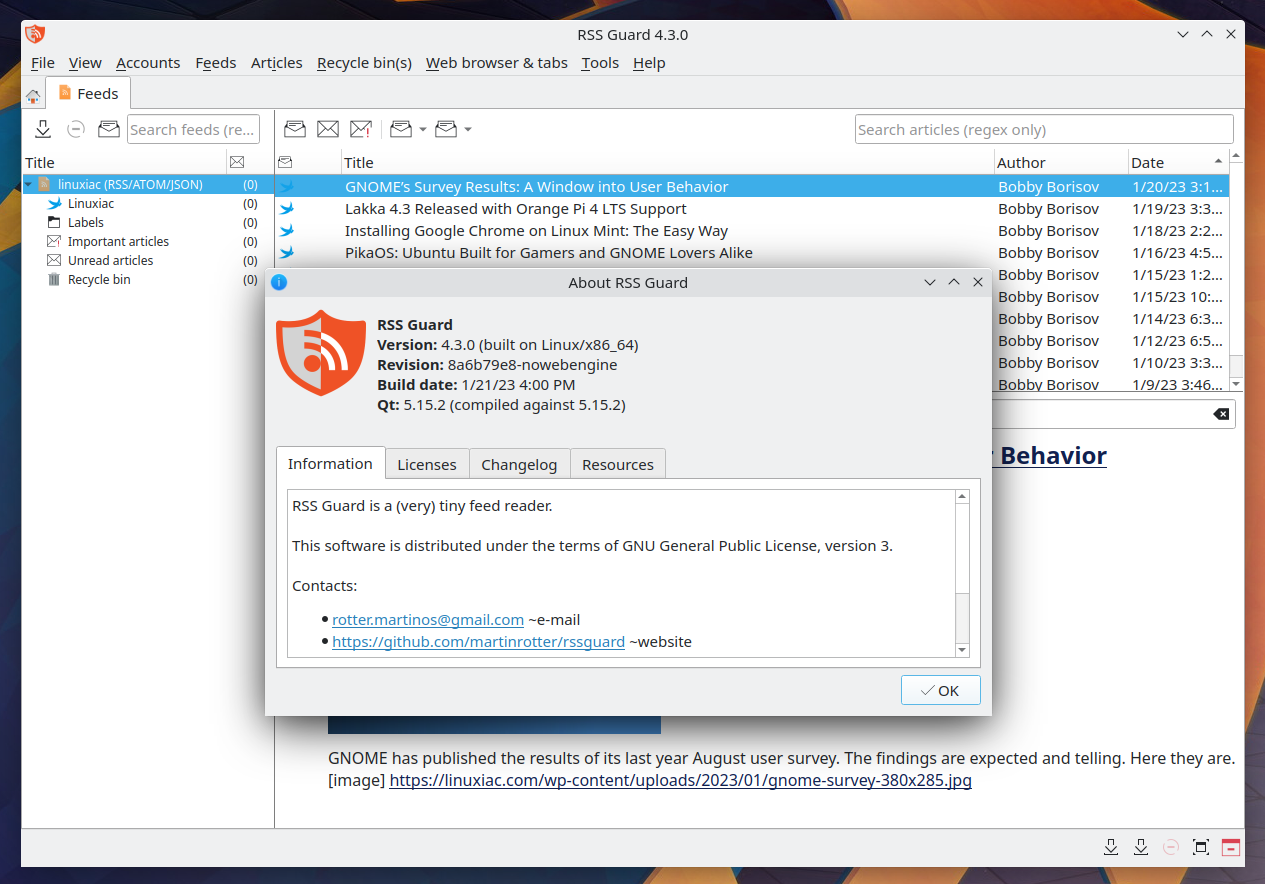
Task: Toggle fullscreen with the status bar frame icon
Action: click(1201, 847)
